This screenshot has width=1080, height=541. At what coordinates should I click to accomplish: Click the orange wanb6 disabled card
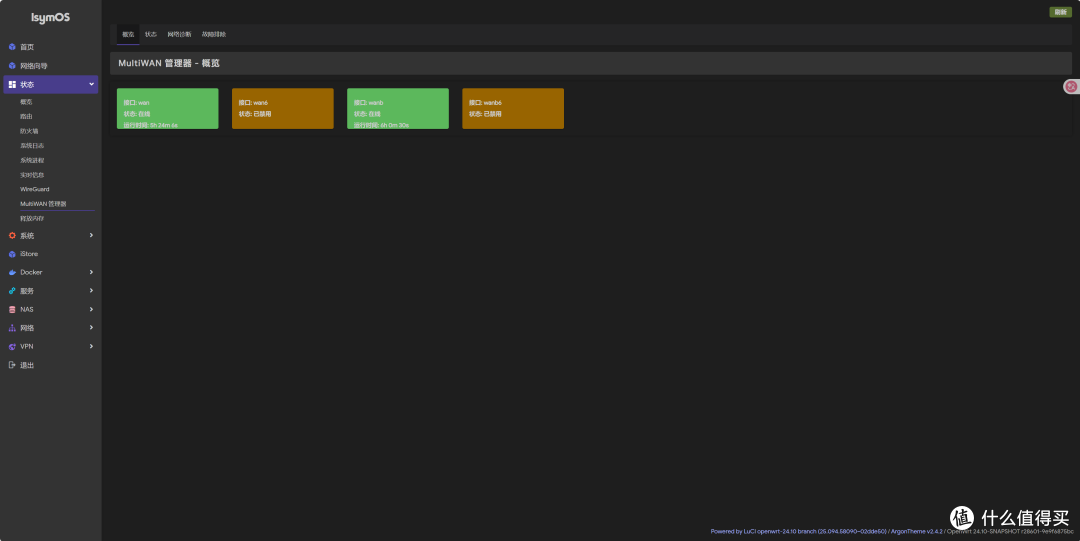[x=512, y=108]
